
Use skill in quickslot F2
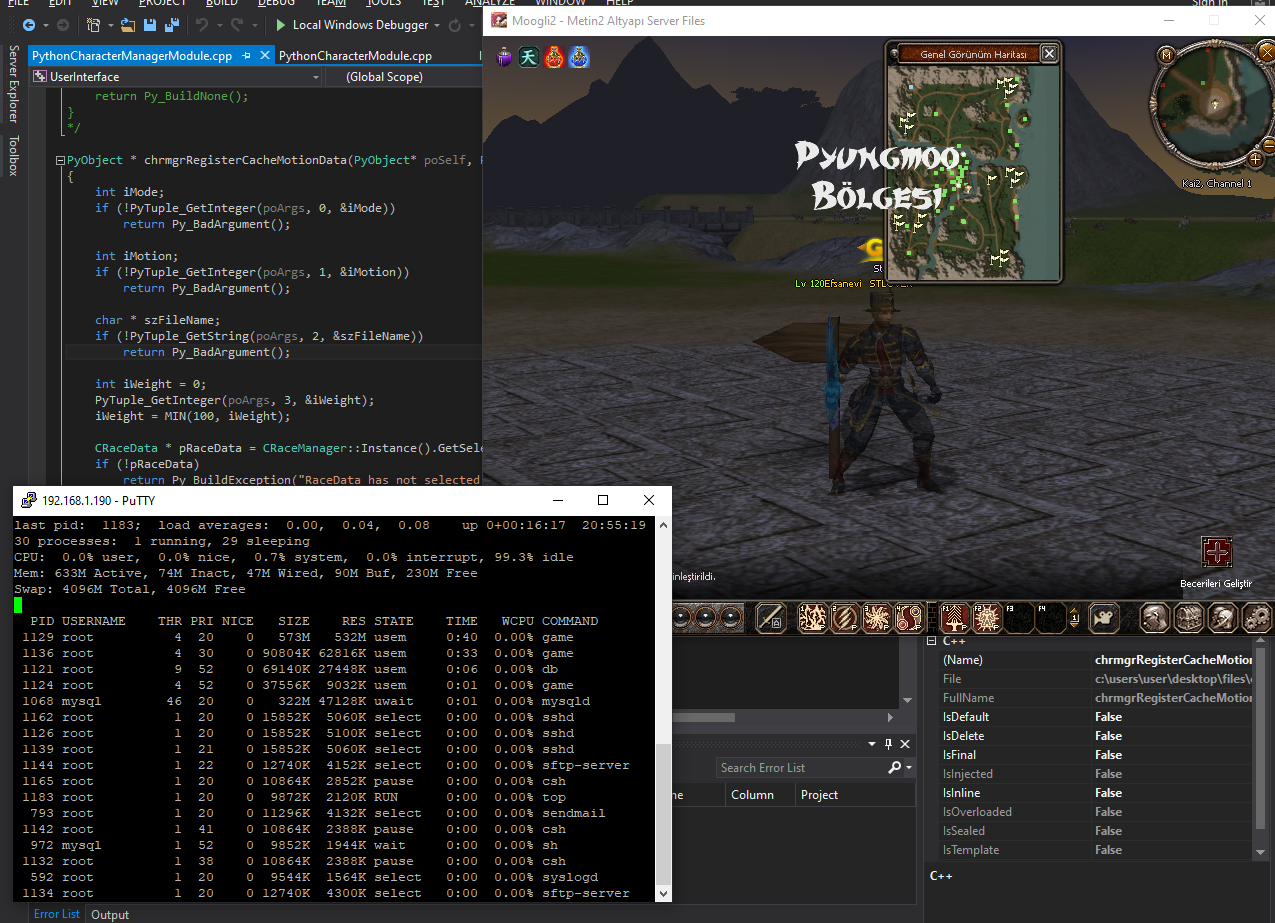pyautogui.click(x=988, y=618)
